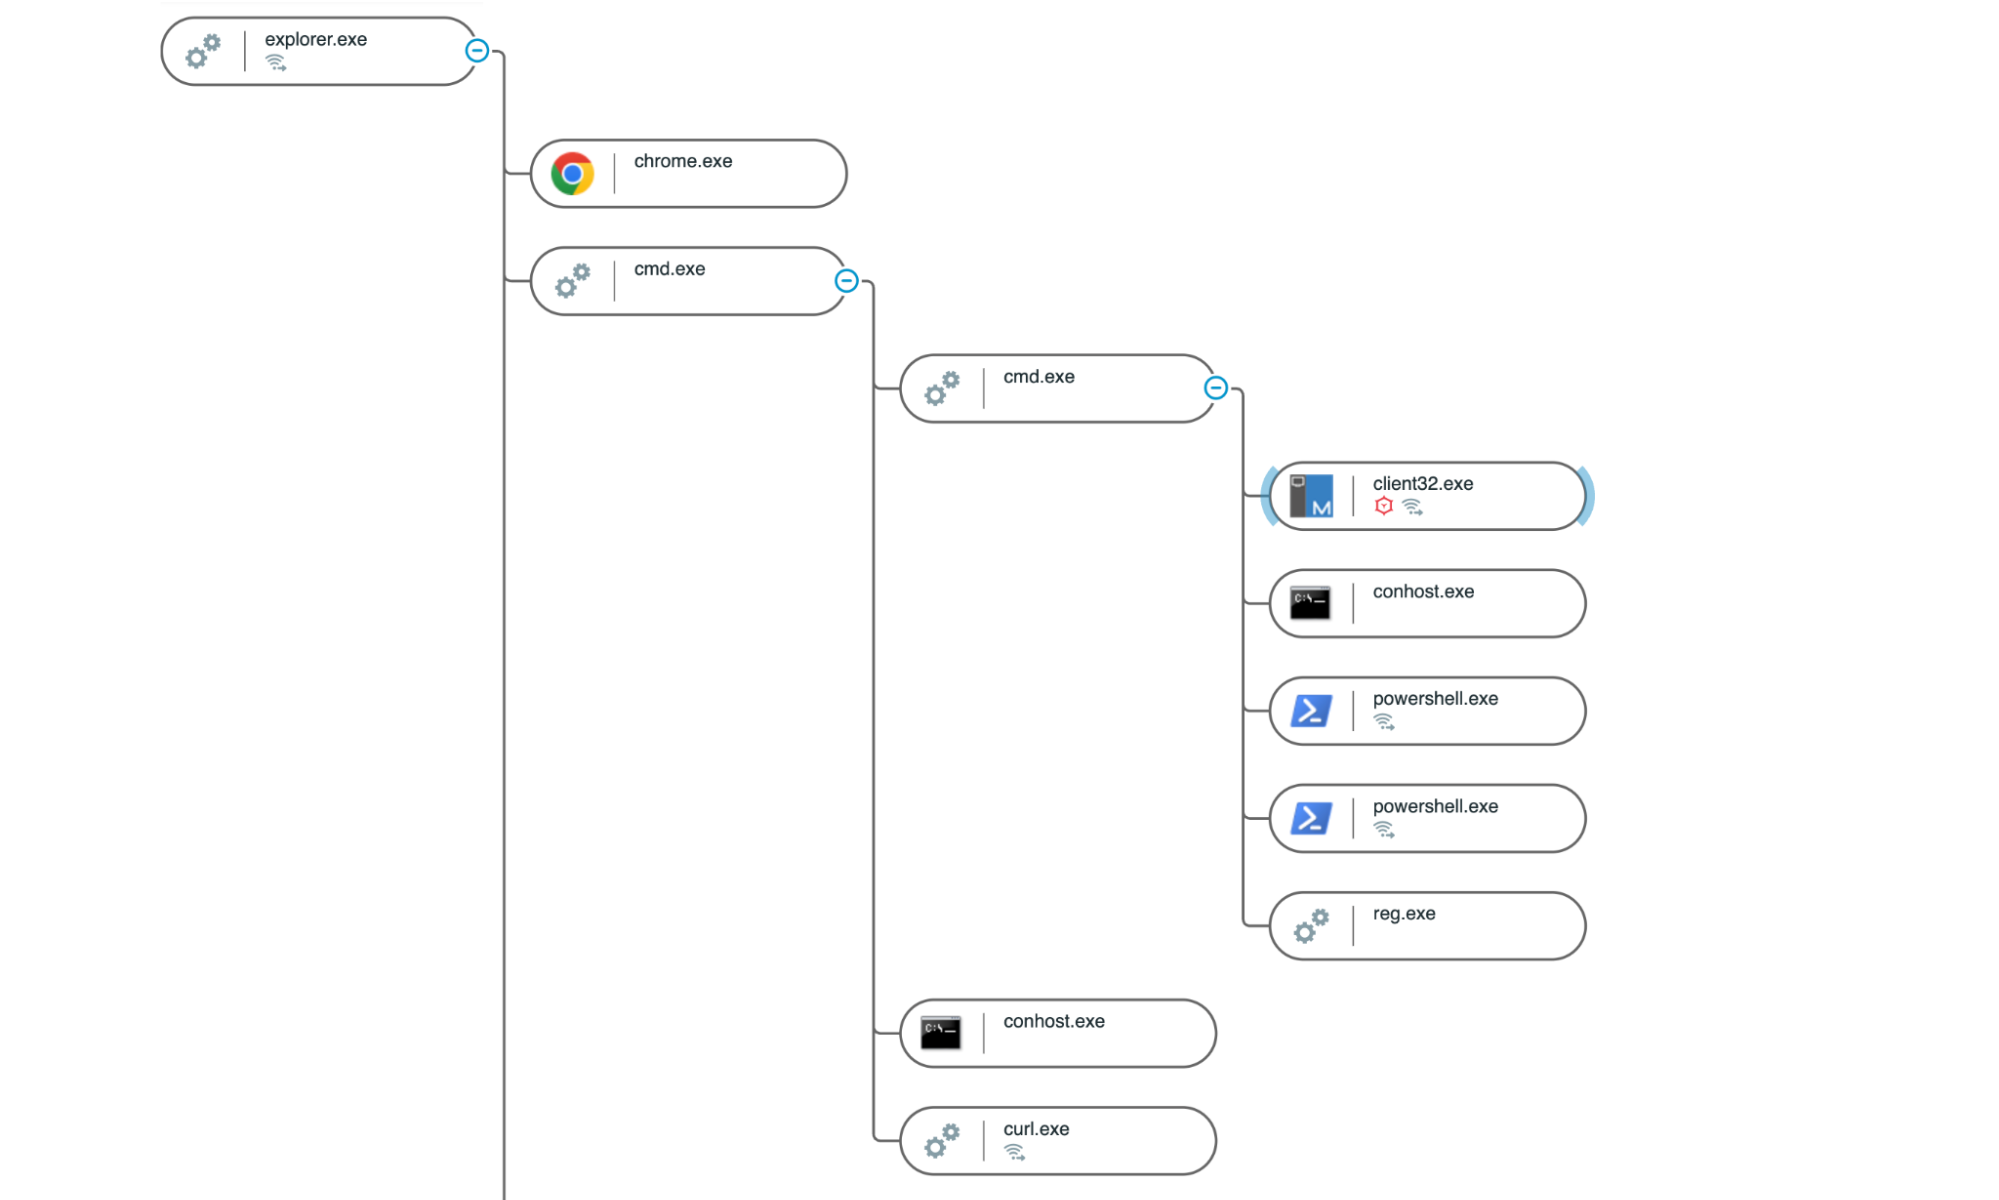
Task: Click the gear icon on reg.exe node
Action: 1311,926
